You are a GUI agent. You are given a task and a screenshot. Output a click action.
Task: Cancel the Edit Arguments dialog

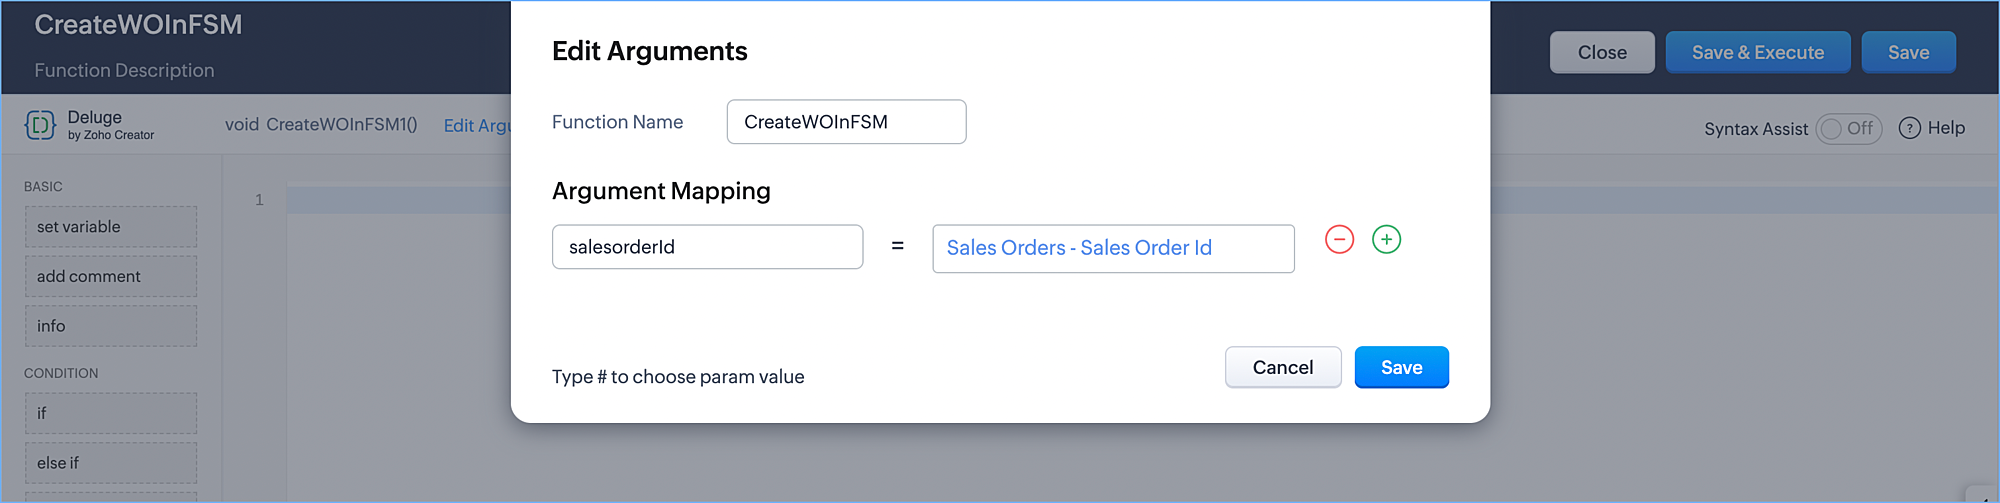tap(1282, 367)
